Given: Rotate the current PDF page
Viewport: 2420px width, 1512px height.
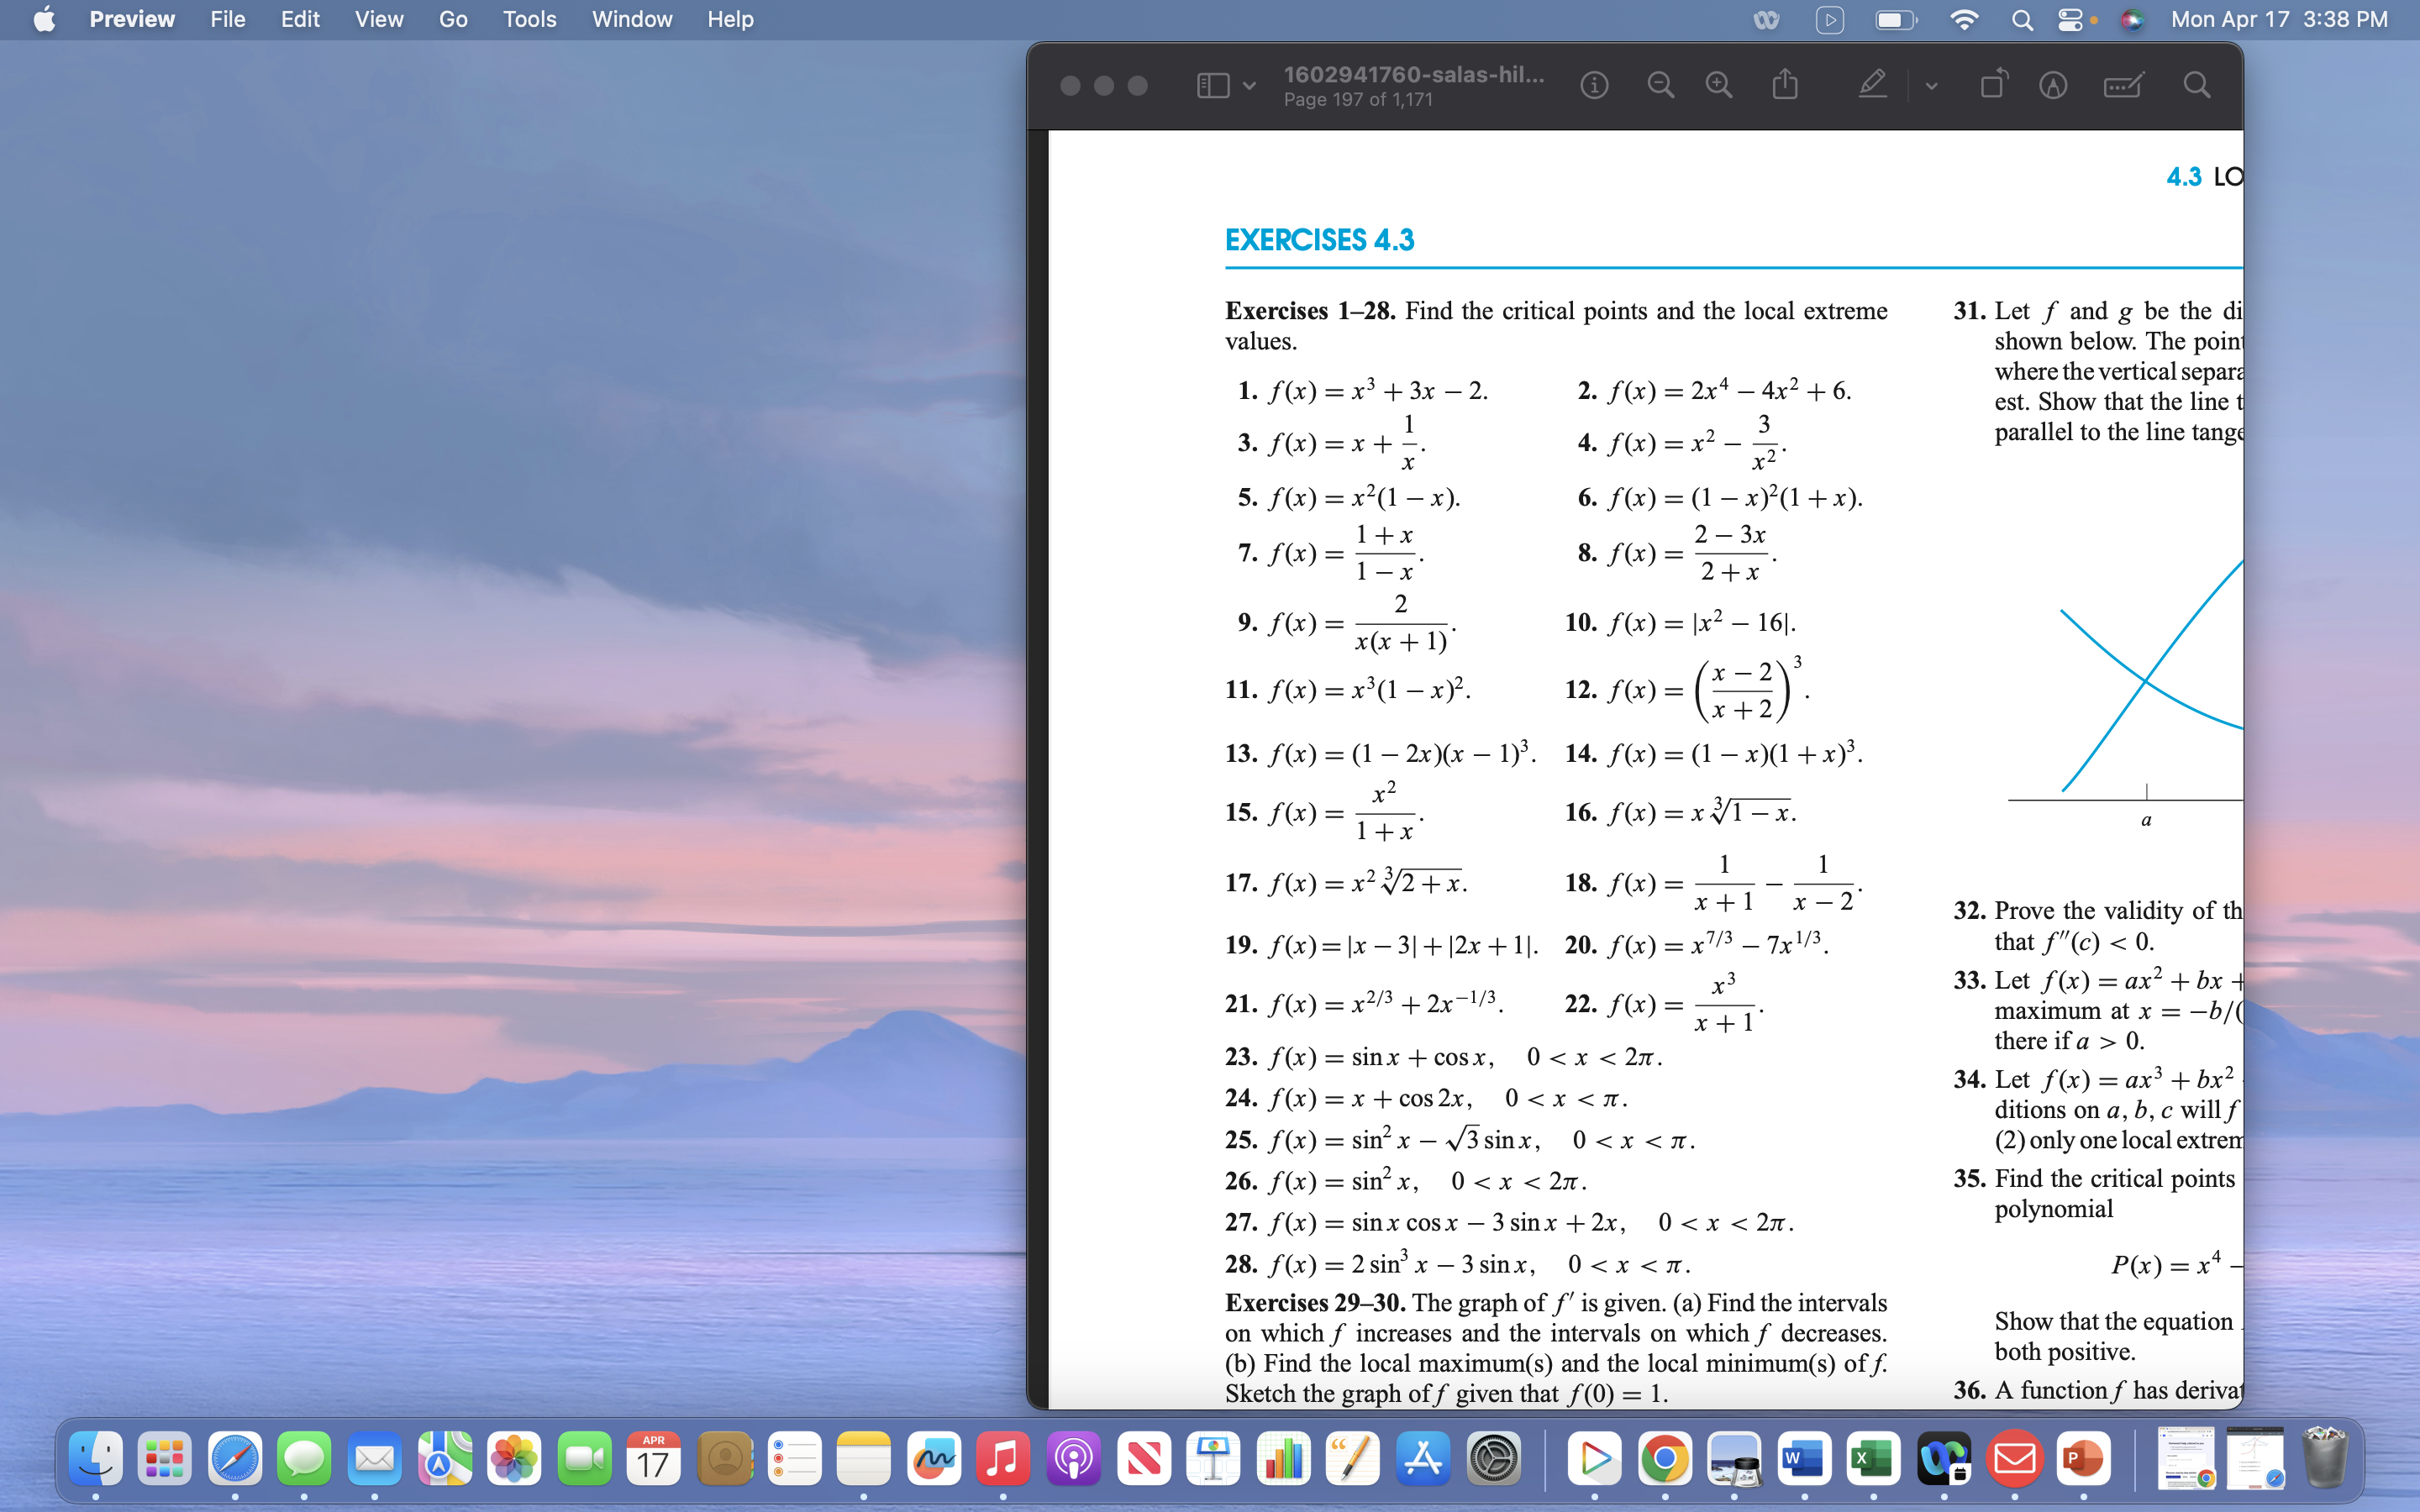Looking at the screenshot, I should 1992,85.
